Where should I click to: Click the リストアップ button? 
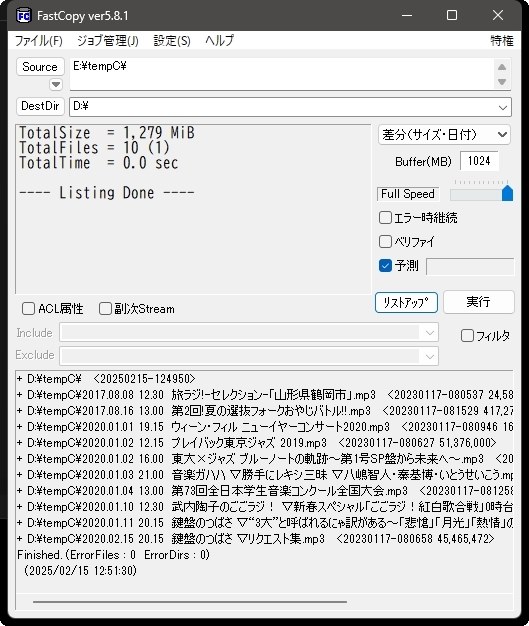[406, 302]
